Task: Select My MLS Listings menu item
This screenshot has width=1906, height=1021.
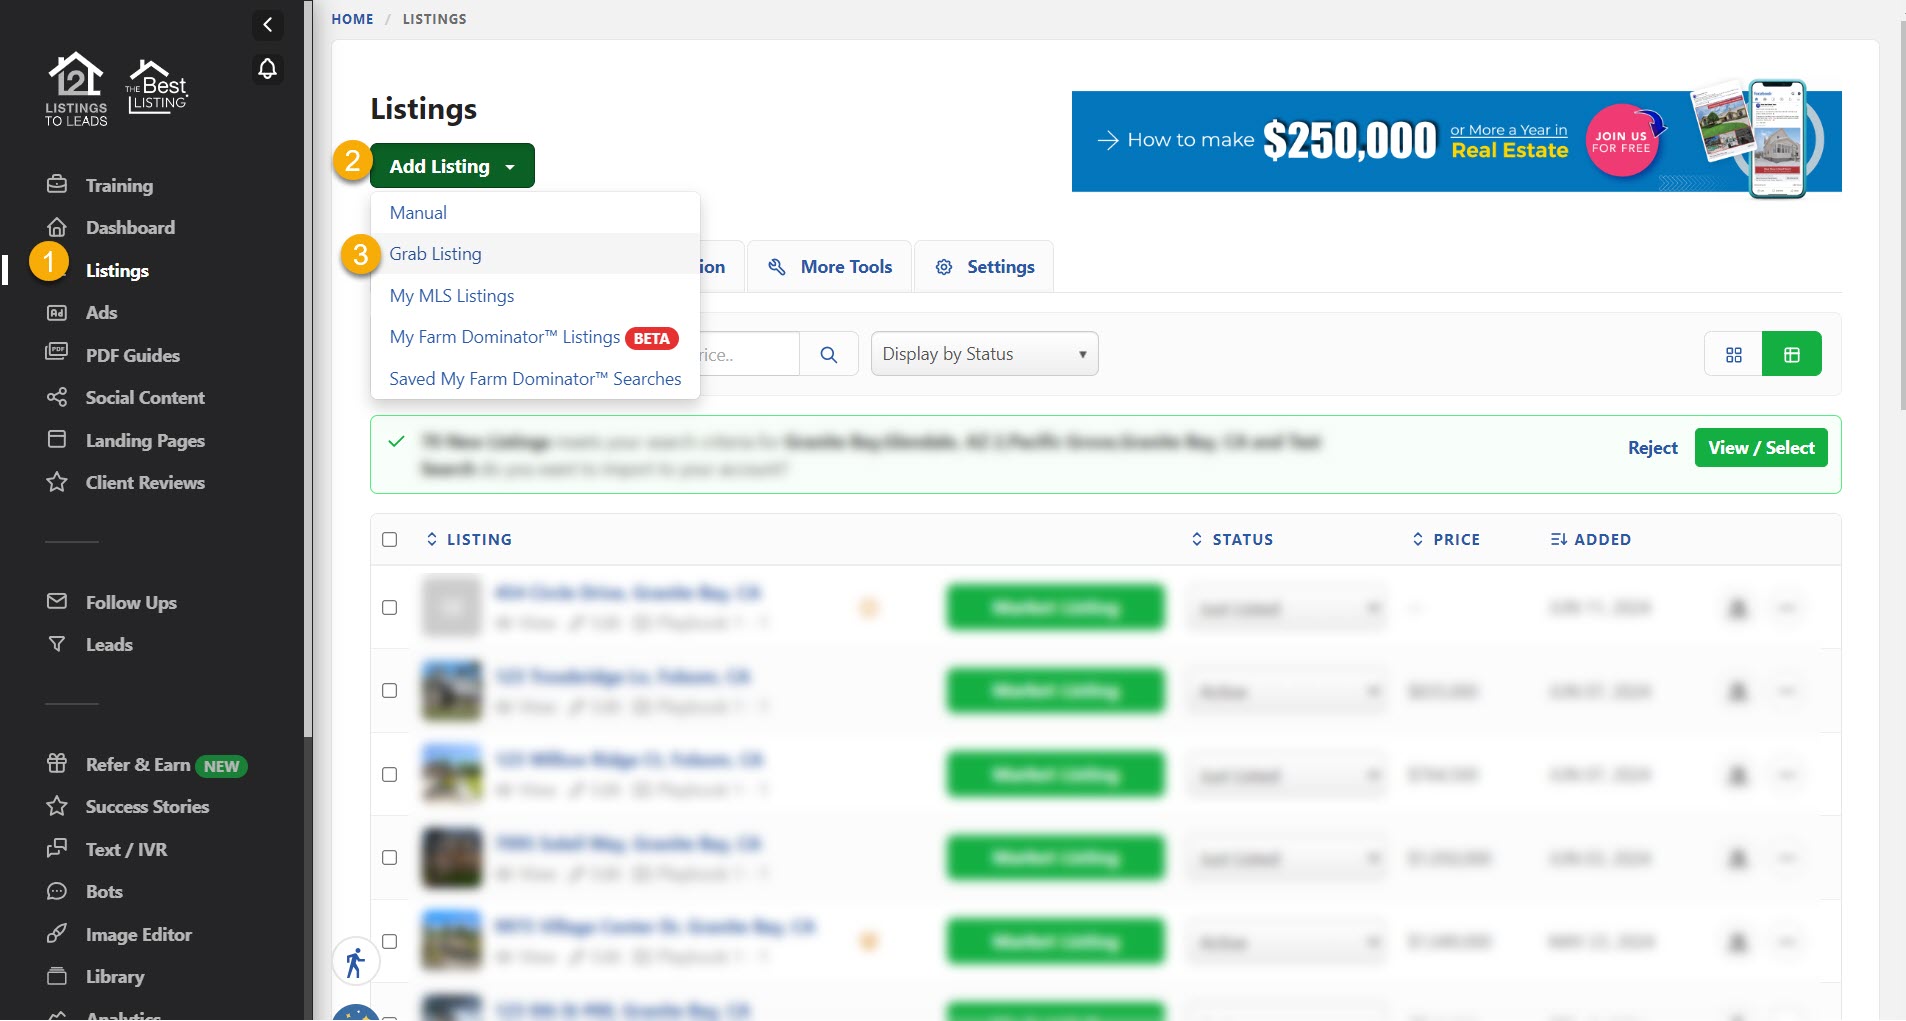Action: 451,296
